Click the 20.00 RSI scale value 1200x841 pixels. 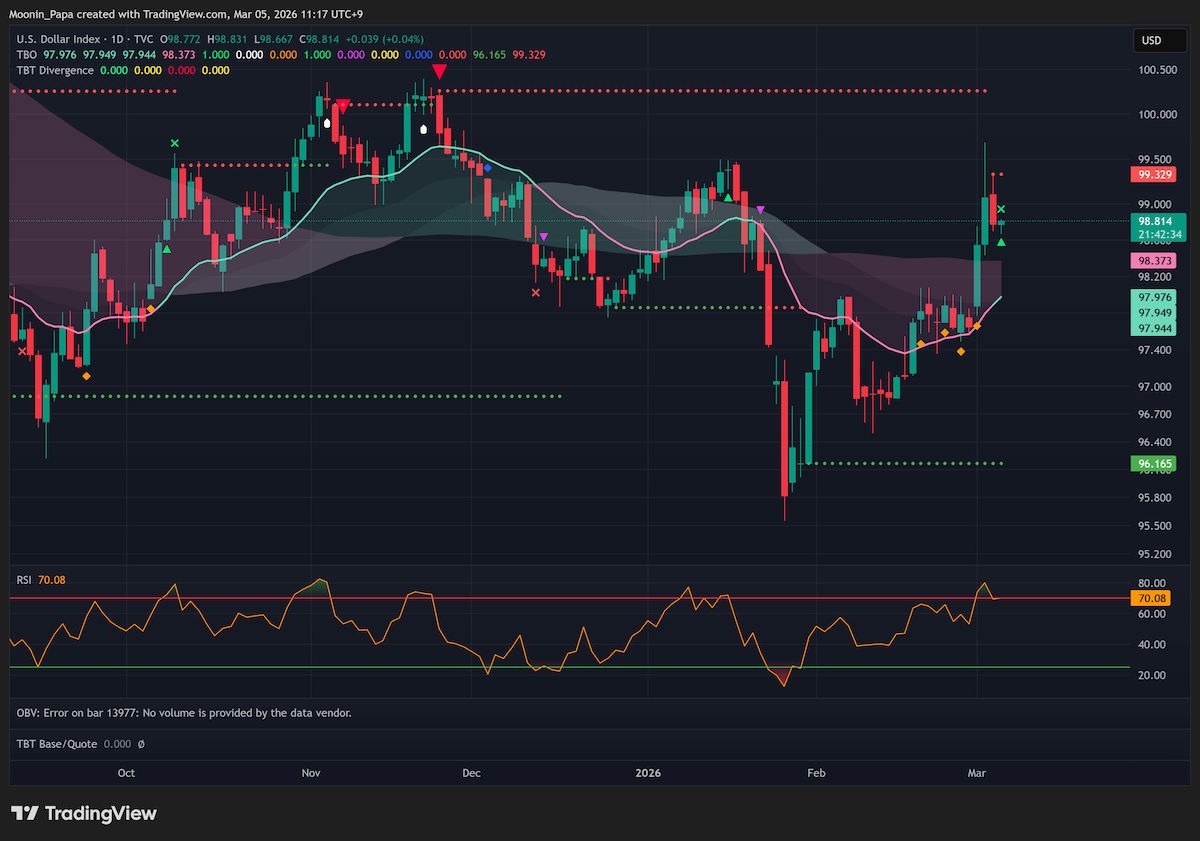tap(1152, 675)
